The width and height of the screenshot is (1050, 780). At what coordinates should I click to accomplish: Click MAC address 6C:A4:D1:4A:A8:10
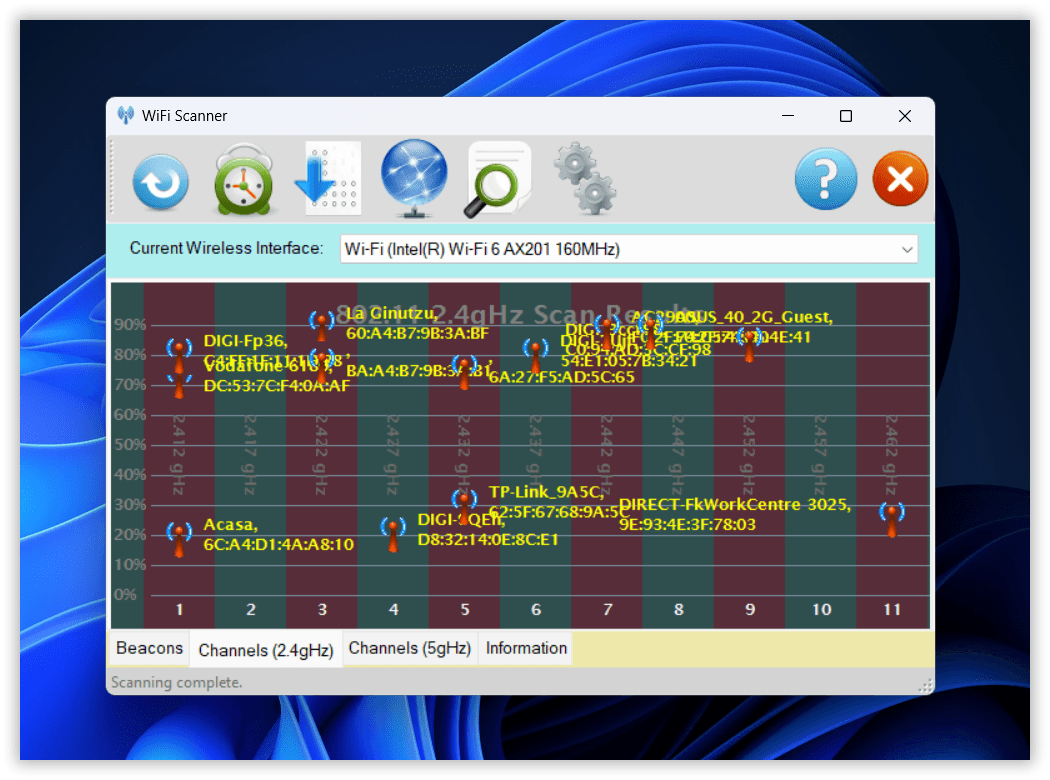[x=279, y=544]
